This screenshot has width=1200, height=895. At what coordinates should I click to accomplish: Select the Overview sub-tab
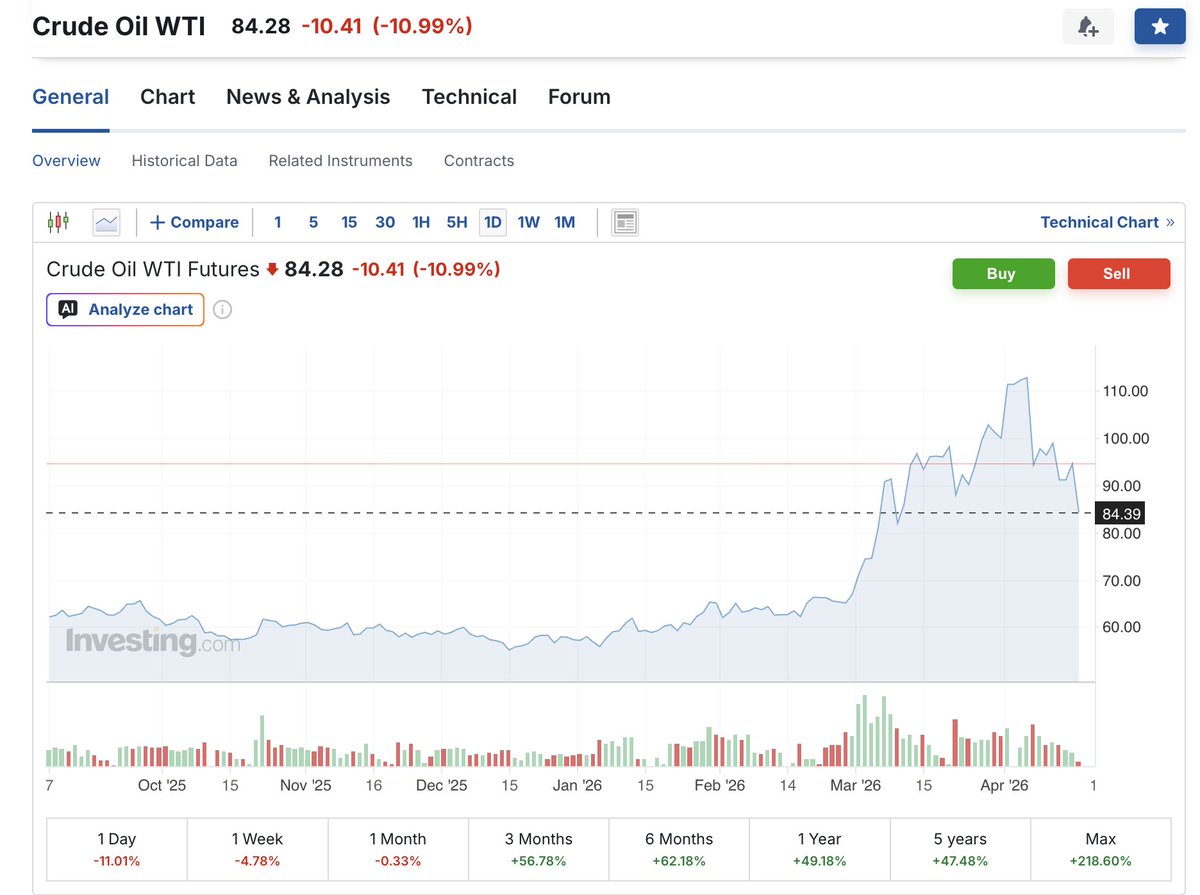[66, 161]
